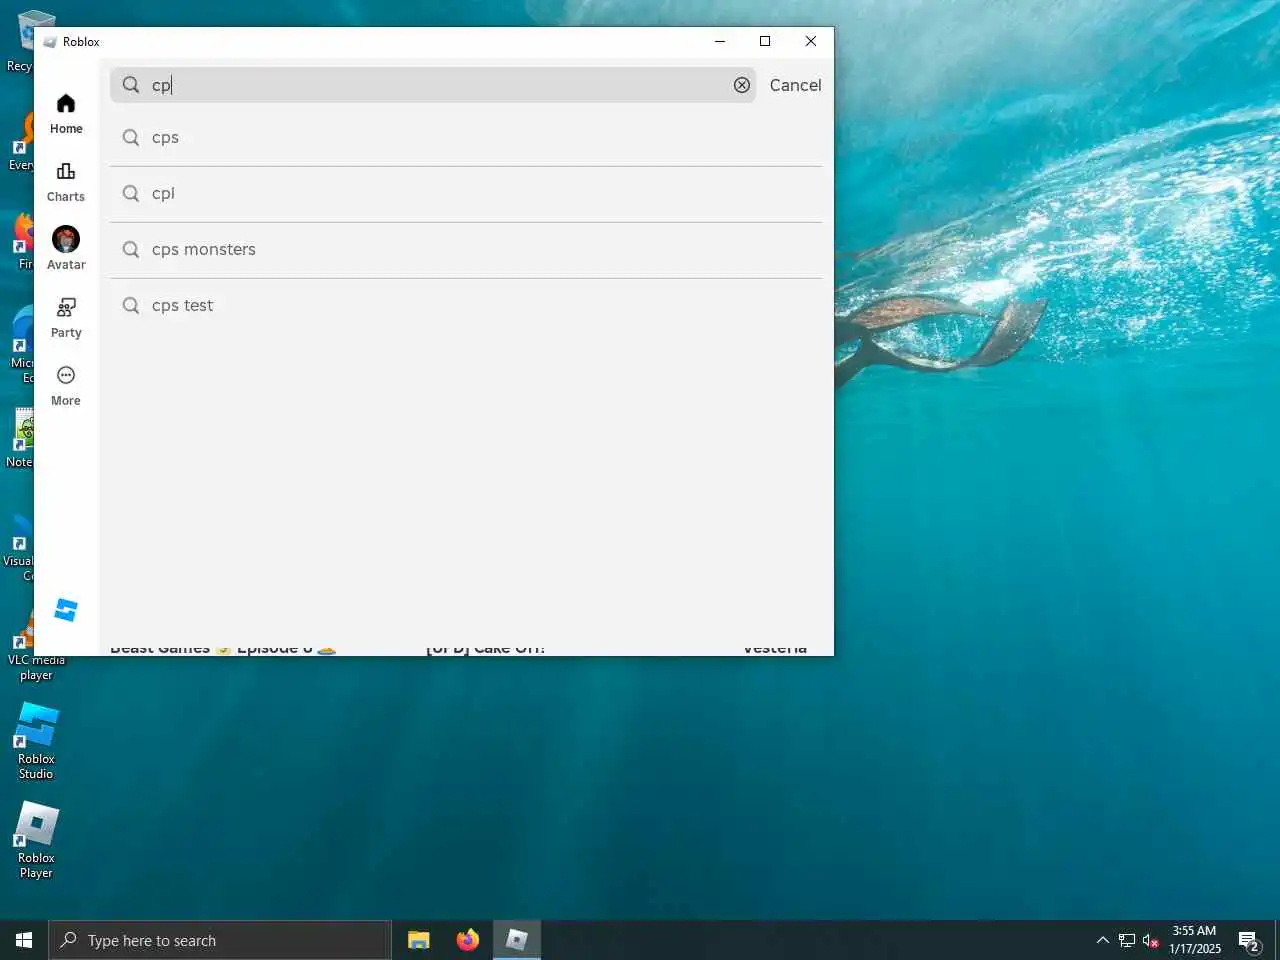Open the Charts section in sidebar
This screenshot has height=960, width=1280.
(x=66, y=182)
